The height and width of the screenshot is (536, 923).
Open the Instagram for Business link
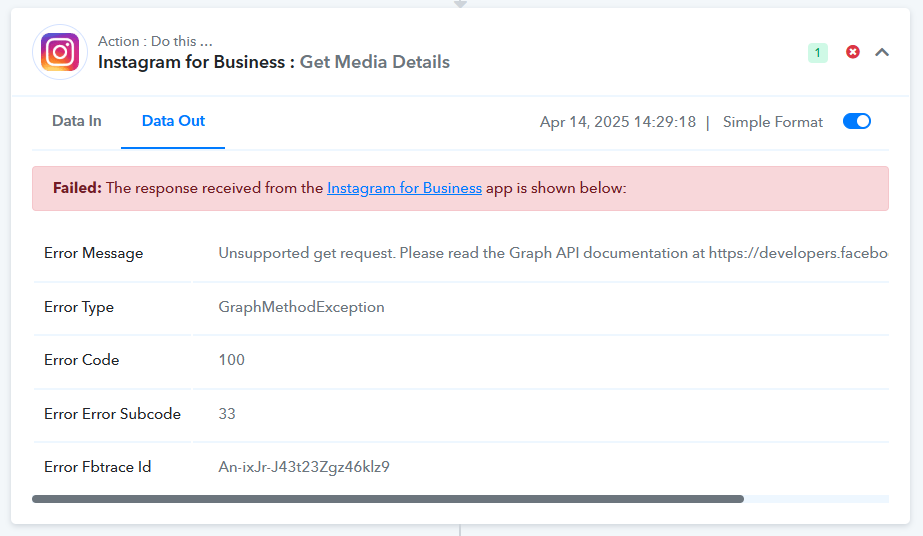(x=404, y=188)
